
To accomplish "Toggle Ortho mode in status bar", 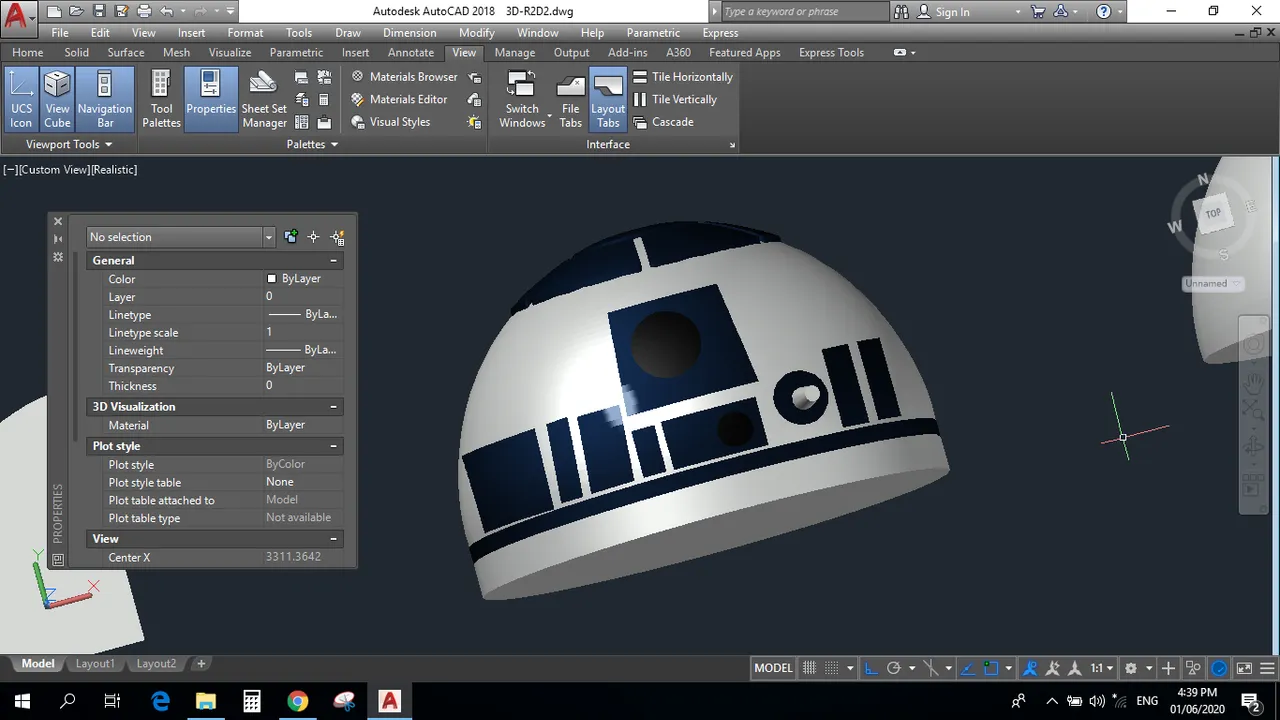I will 870,668.
